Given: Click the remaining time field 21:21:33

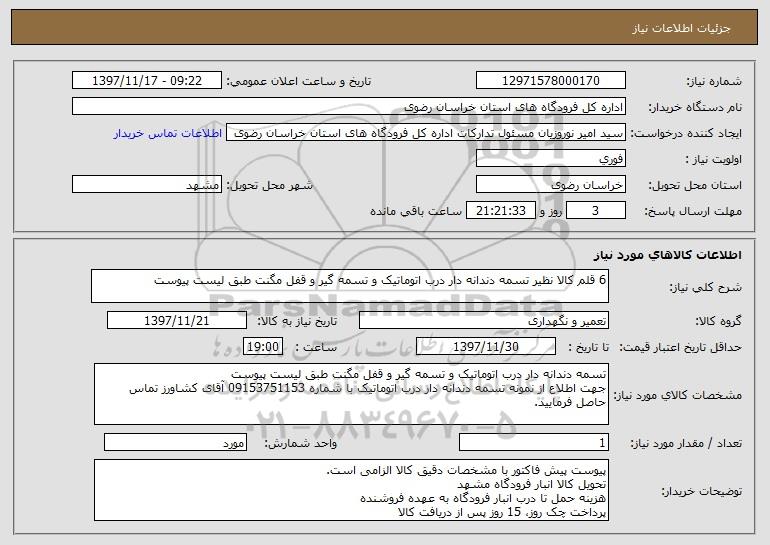Looking at the screenshot, I should [500, 211].
